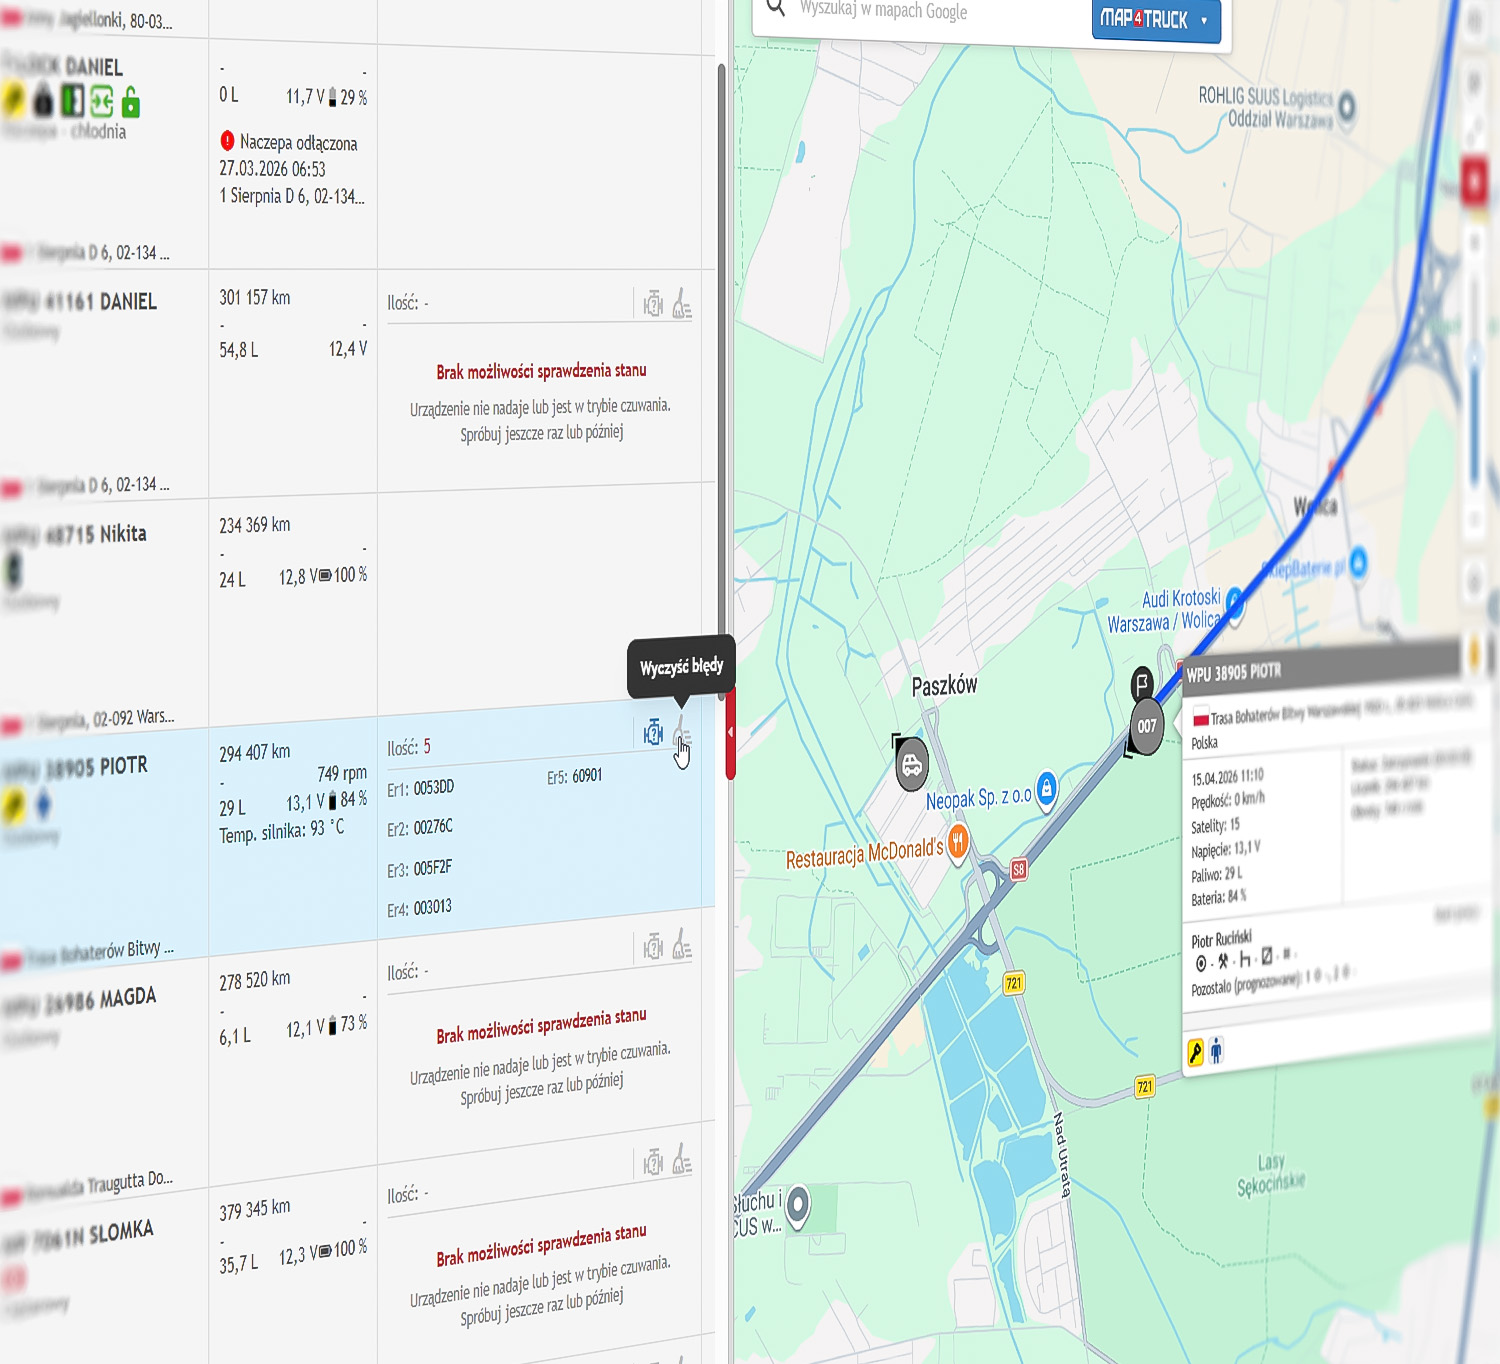The image size is (1500, 1364).
Task: Click the '301 157 km' mileage value
Action: pyautogui.click(x=254, y=298)
